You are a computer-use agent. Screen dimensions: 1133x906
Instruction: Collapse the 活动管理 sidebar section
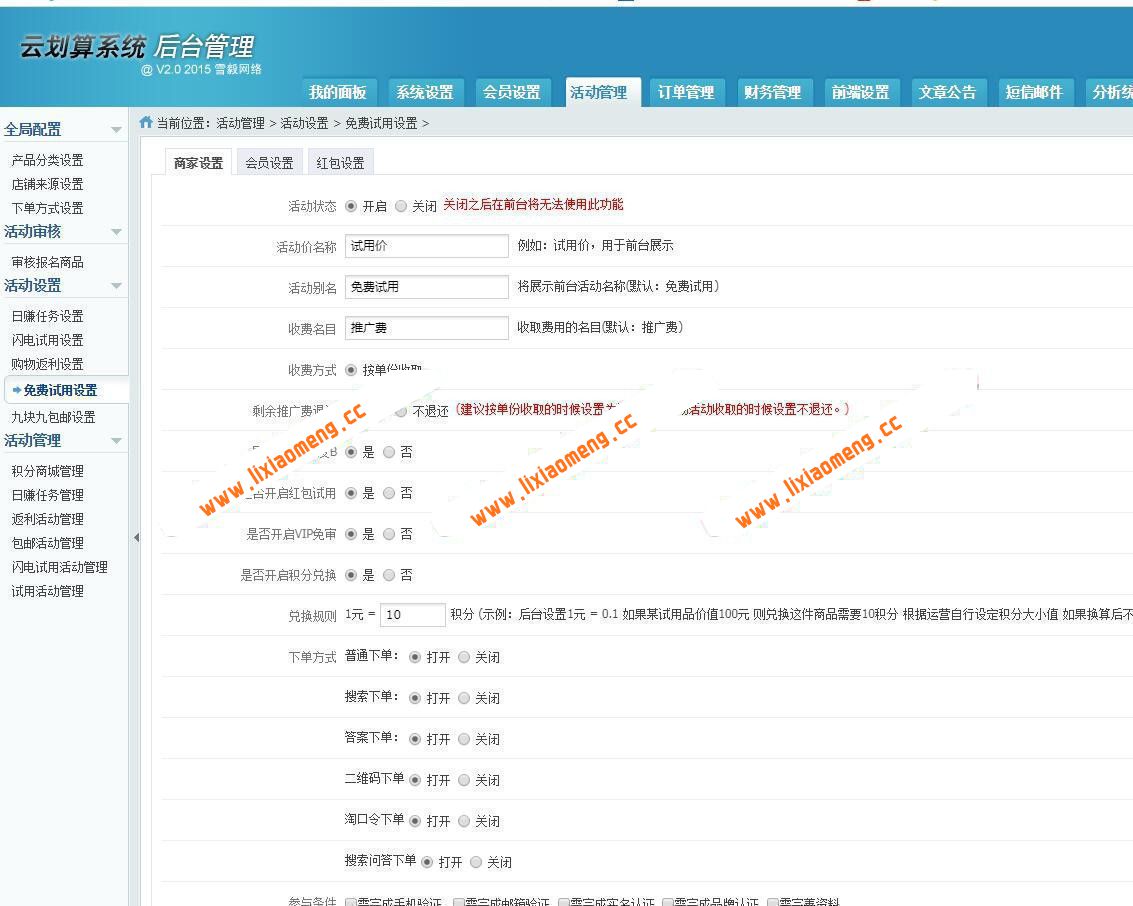point(117,440)
